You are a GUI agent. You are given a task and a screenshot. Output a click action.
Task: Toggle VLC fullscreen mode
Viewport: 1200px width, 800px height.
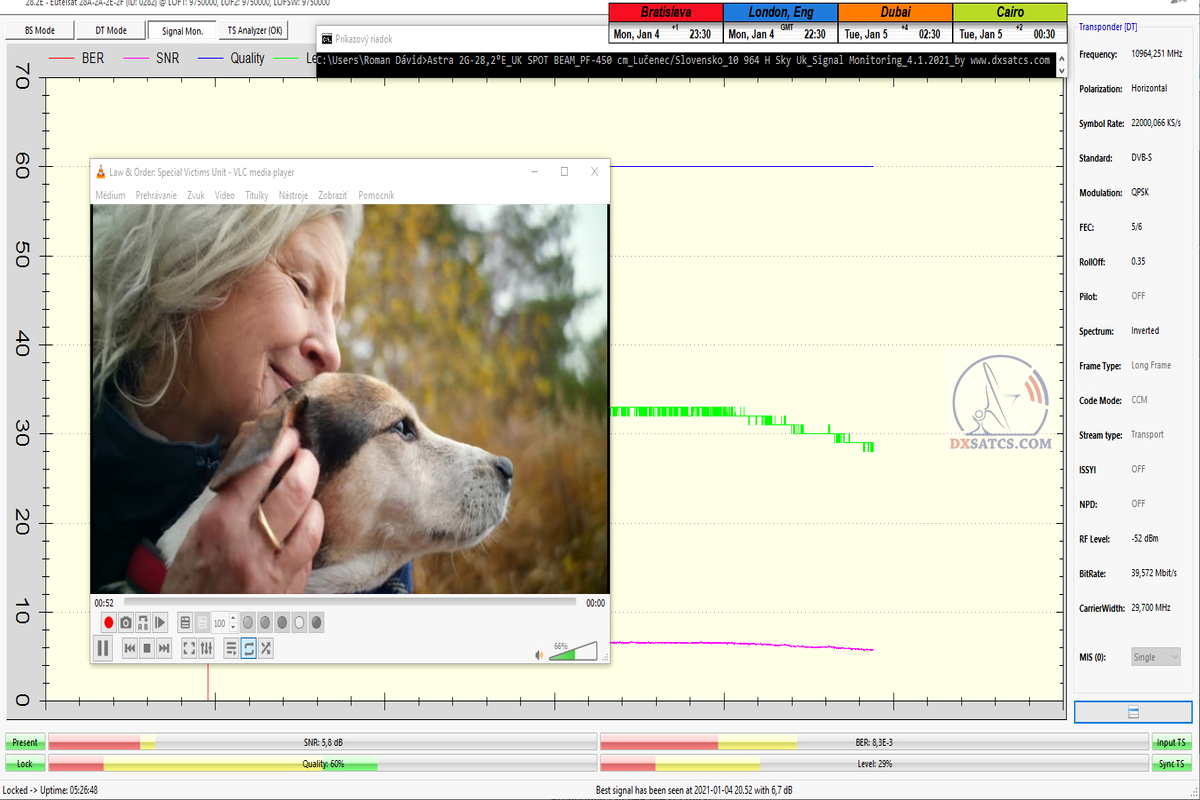click(189, 648)
